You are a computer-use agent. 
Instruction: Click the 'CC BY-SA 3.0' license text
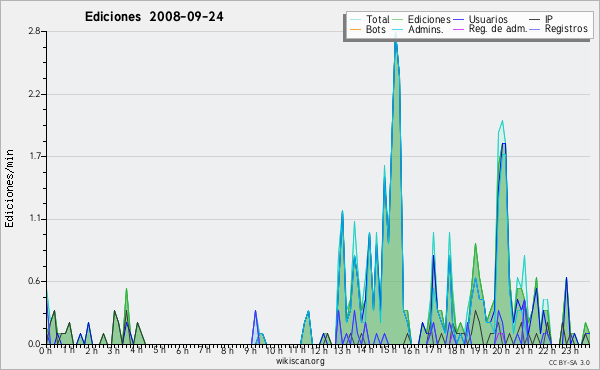pyautogui.click(x=569, y=362)
